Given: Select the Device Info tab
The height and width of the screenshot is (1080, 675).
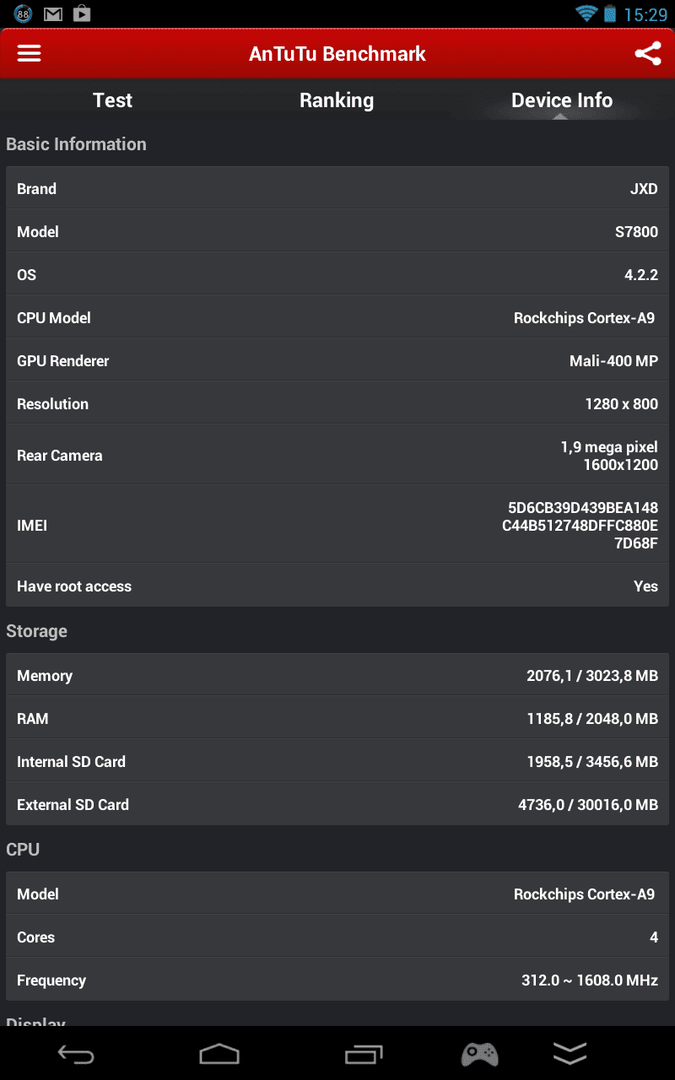Looking at the screenshot, I should pyautogui.click(x=562, y=100).
